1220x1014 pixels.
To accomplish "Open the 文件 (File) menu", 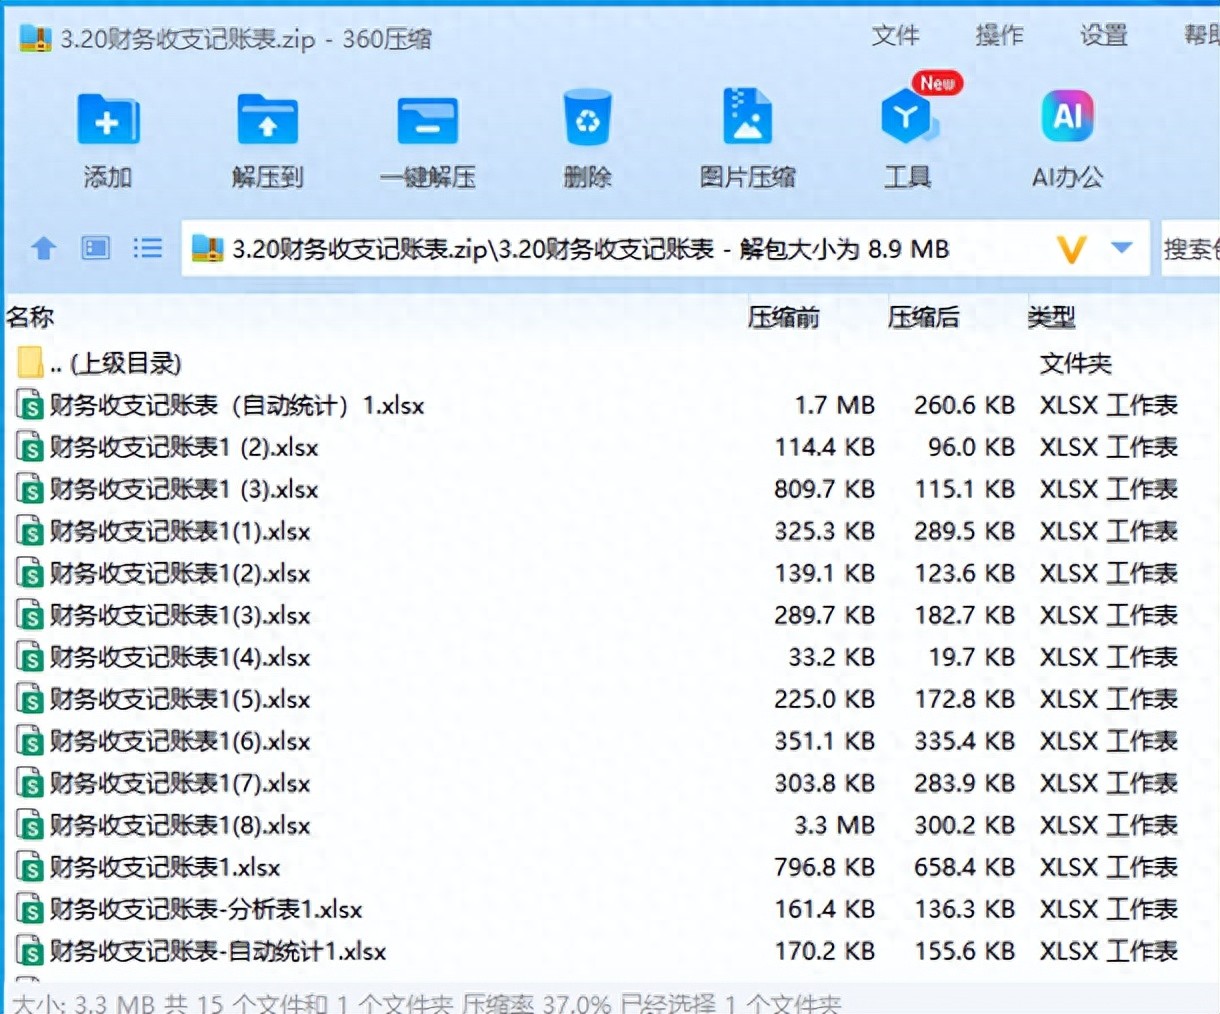I will coord(898,35).
